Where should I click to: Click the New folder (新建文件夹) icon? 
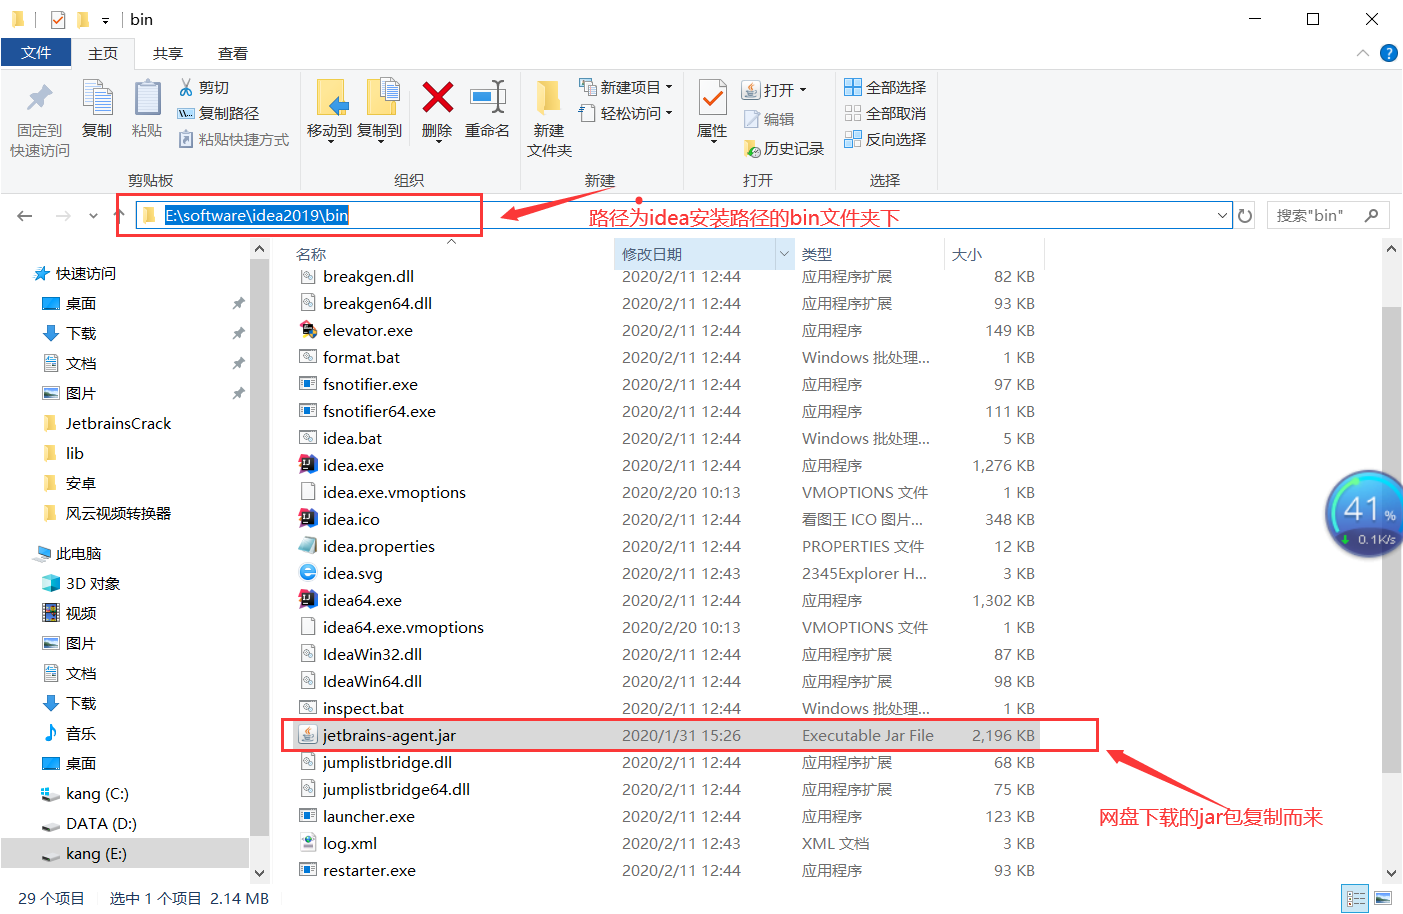click(x=548, y=98)
